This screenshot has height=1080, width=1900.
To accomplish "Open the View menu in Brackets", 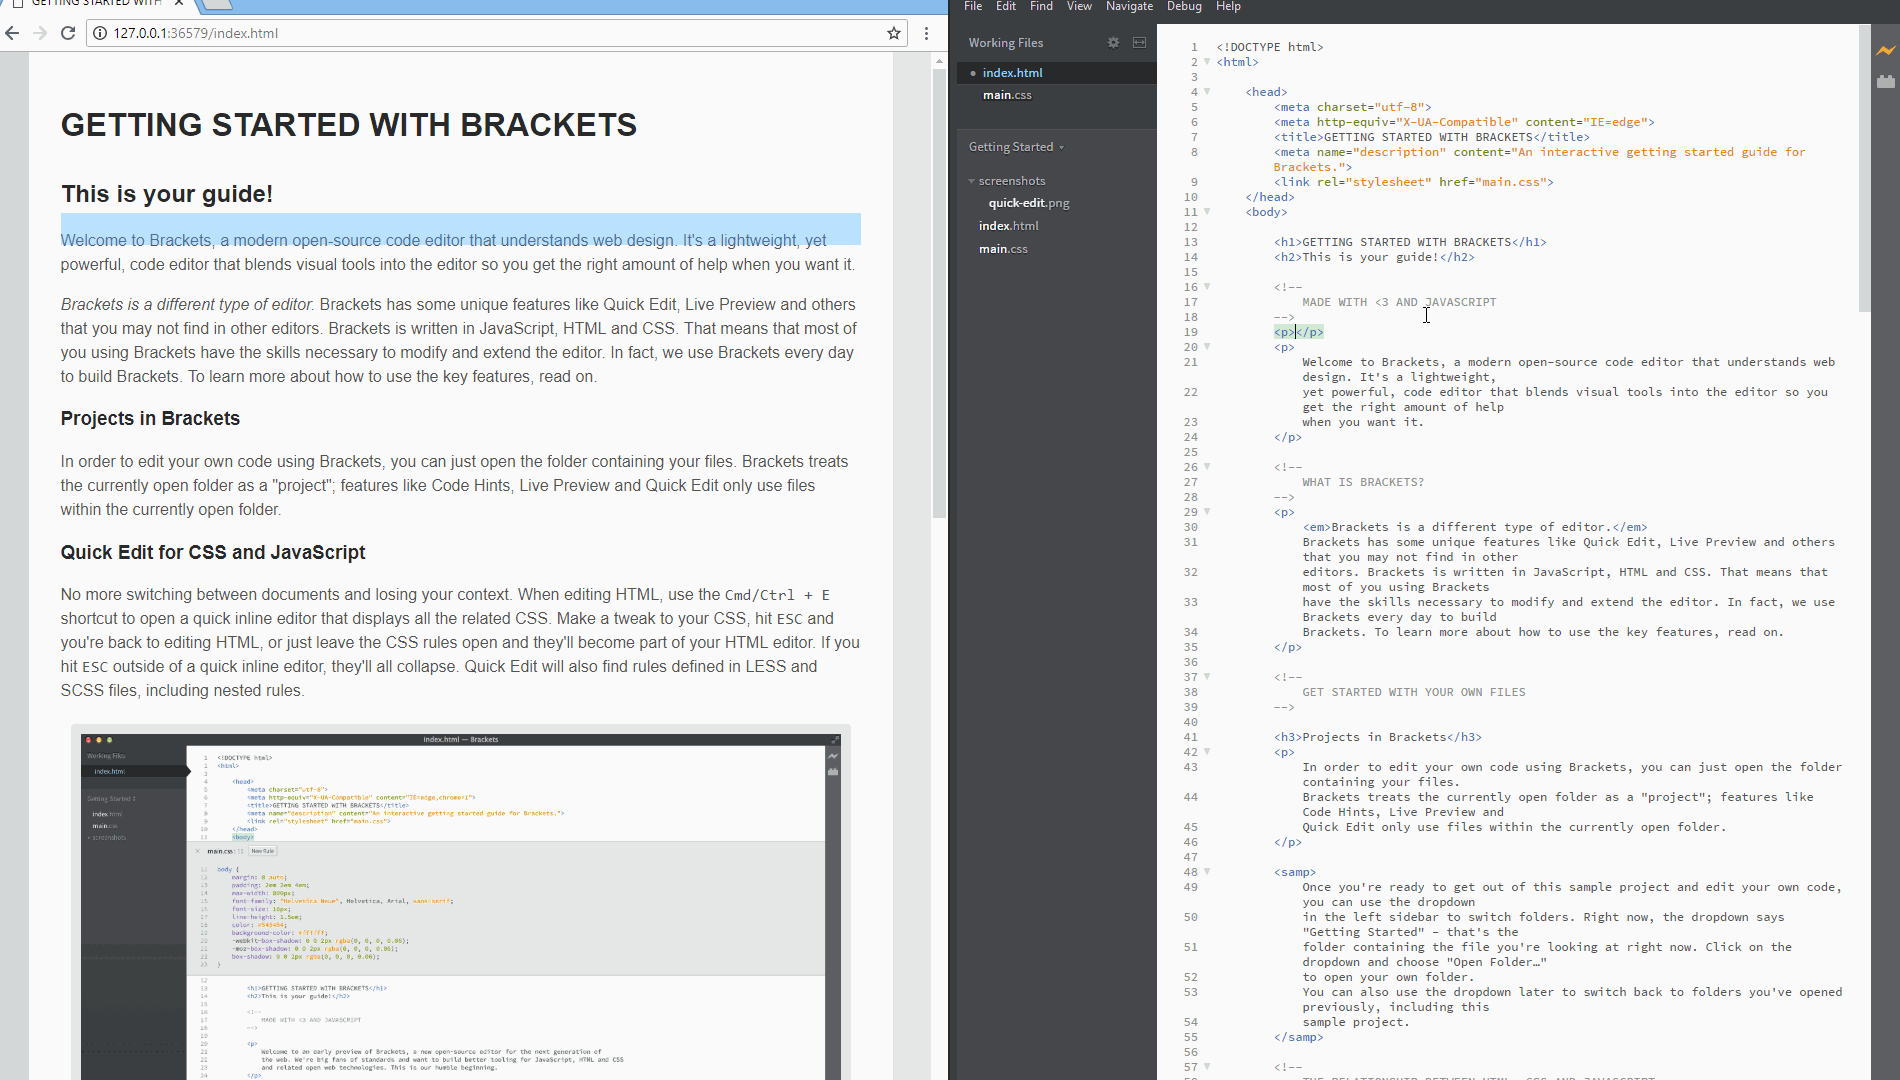I will tap(1079, 6).
